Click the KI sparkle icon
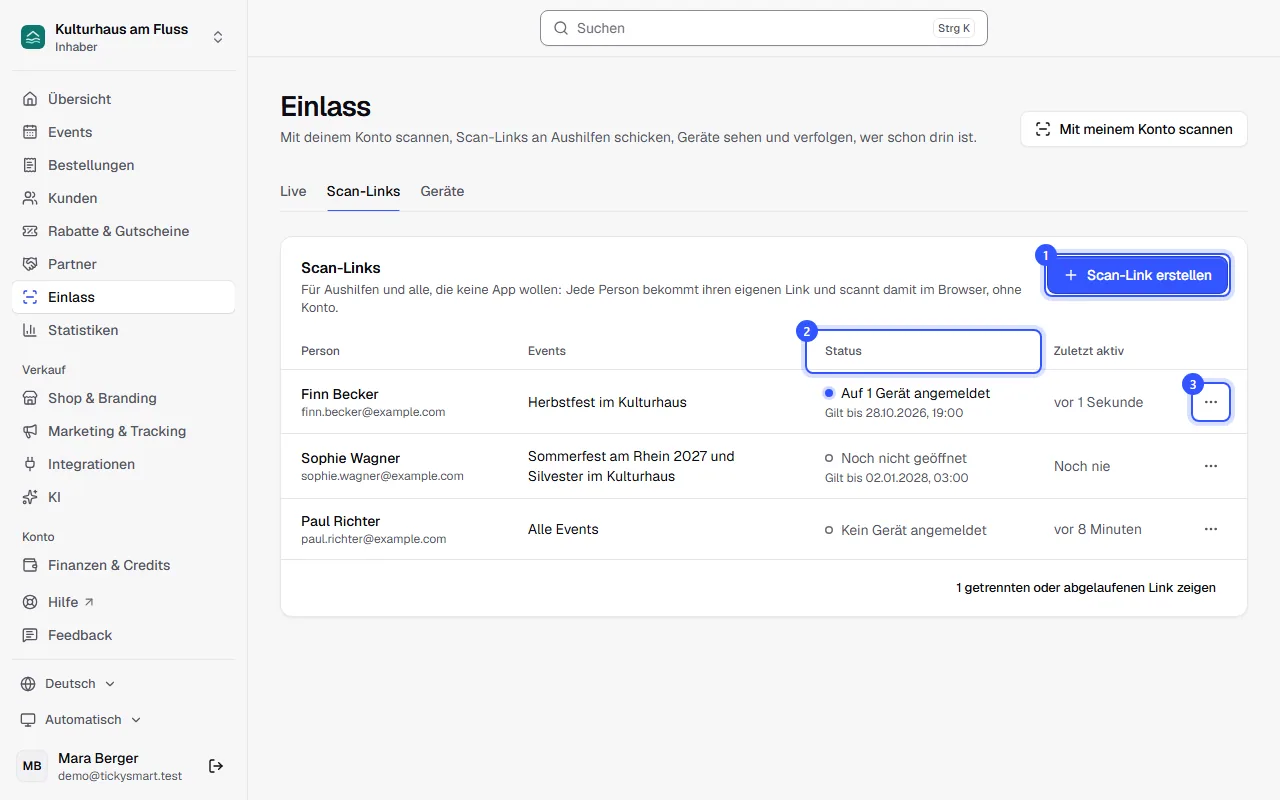The height and width of the screenshot is (800, 1280). pos(30,497)
